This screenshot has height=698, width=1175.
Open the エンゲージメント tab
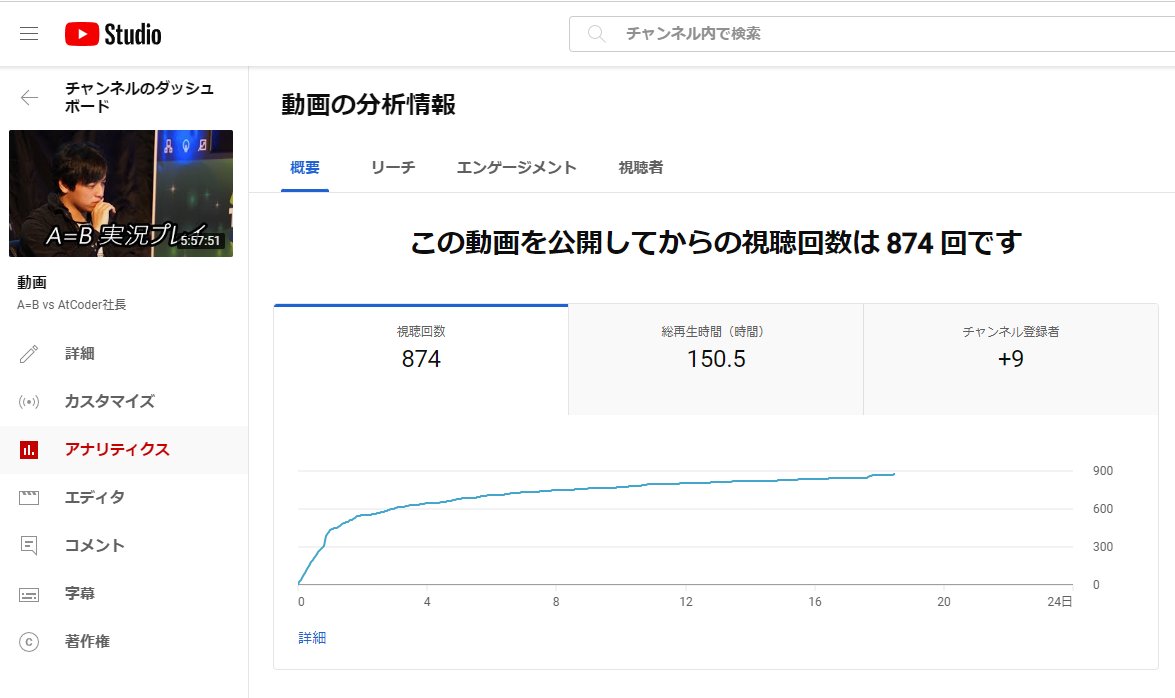pos(516,167)
